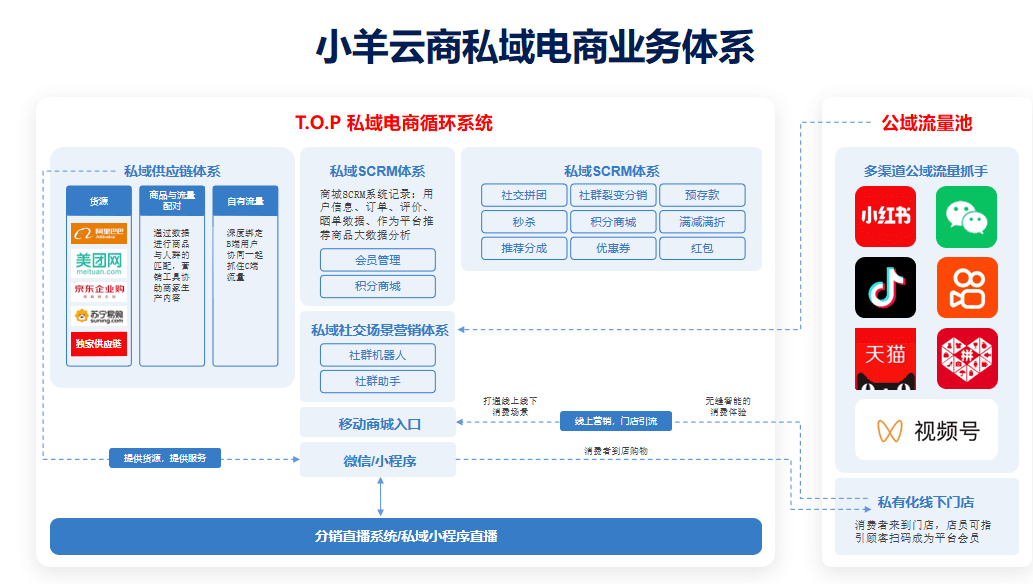Screen dimensions: 1033x584
Task: Select the 满减满折 box
Action: (702, 221)
